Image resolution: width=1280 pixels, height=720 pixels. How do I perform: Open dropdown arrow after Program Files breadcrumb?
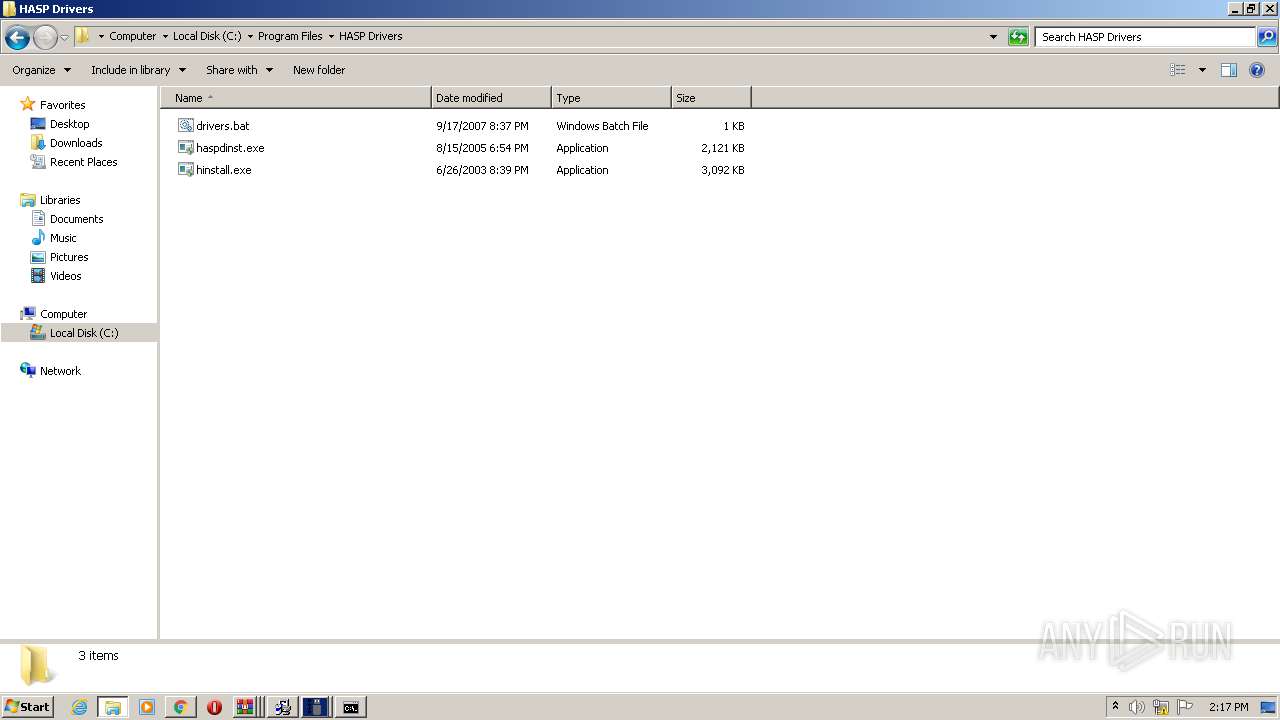331,36
